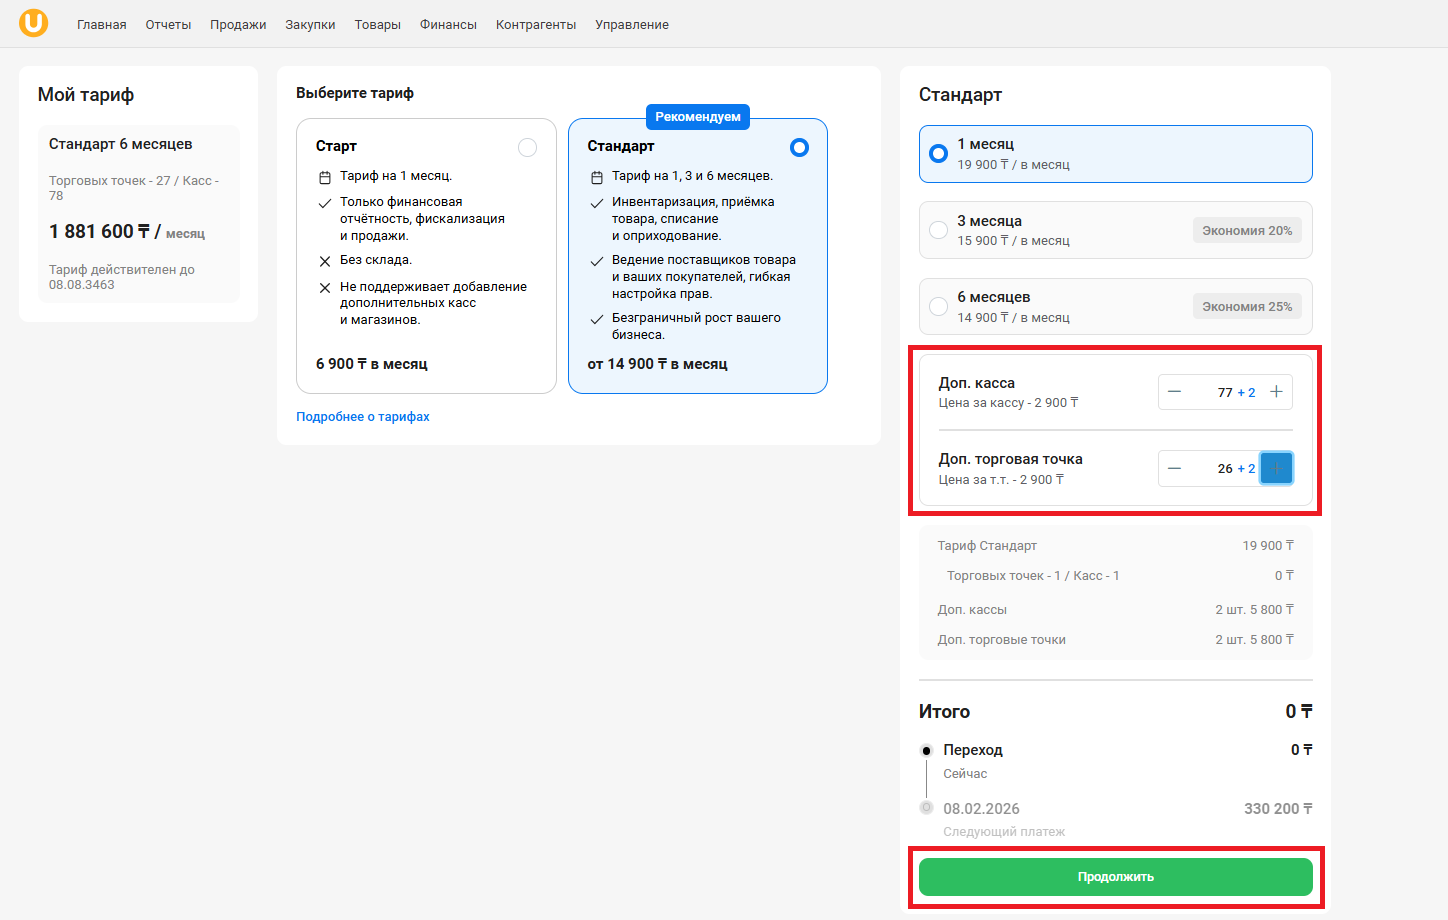
Task: Click the Следующий платеж caption
Action: pyautogui.click(x=1004, y=832)
